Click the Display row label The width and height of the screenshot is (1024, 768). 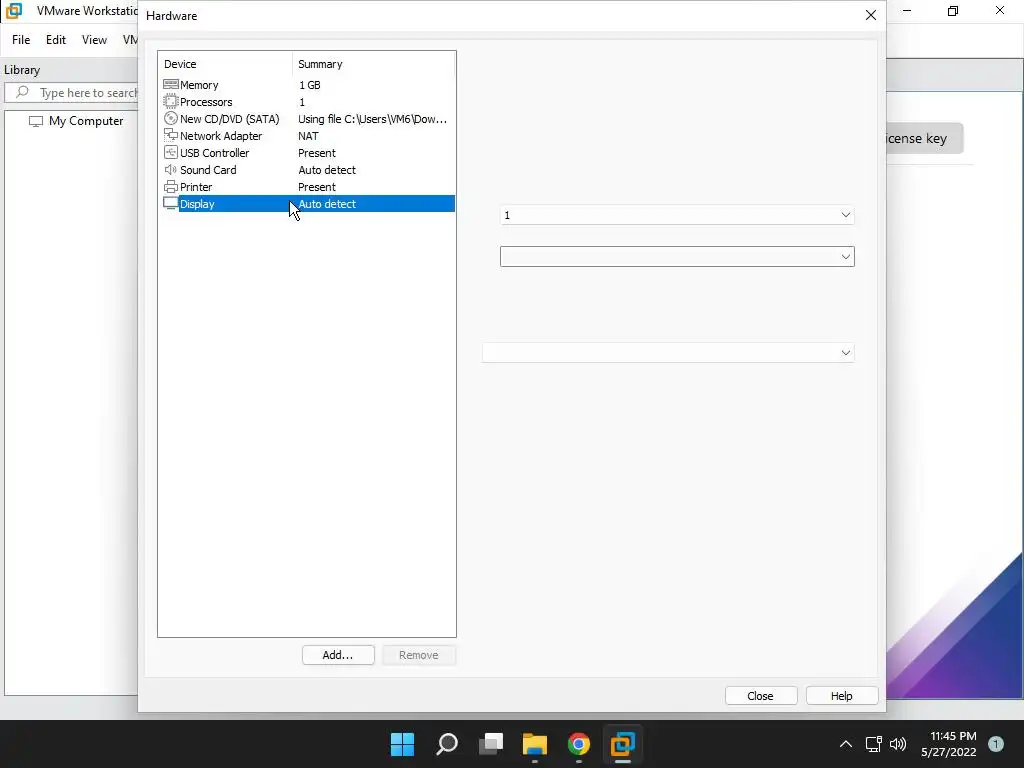tap(197, 204)
